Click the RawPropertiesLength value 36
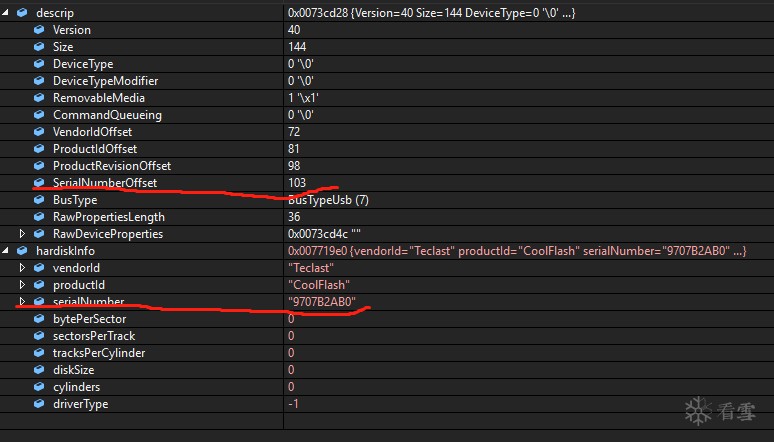The height and width of the screenshot is (442, 774). pos(294,217)
